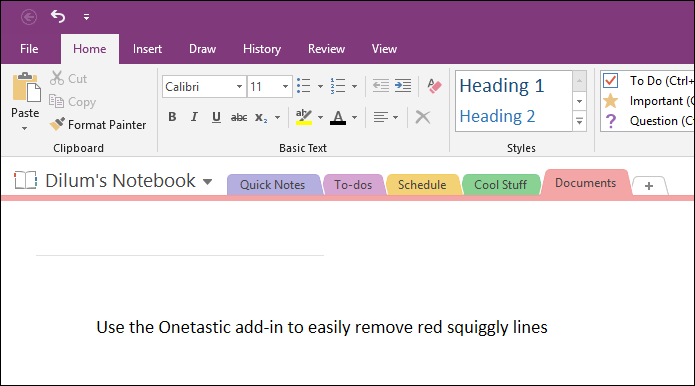Viewport: 695px width, 386px height.
Task: Click the text 'Use the Onetastic add-in'
Action: [x=190, y=328]
